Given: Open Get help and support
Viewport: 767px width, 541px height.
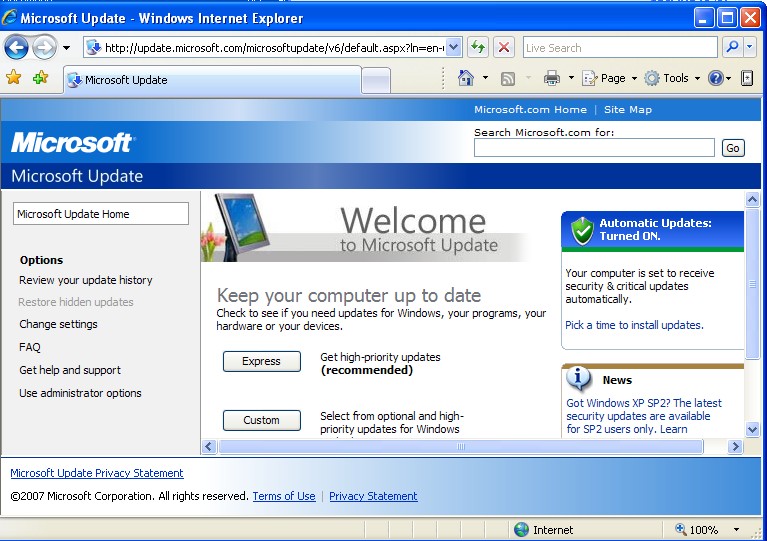Looking at the screenshot, I should tap(70, 370).
